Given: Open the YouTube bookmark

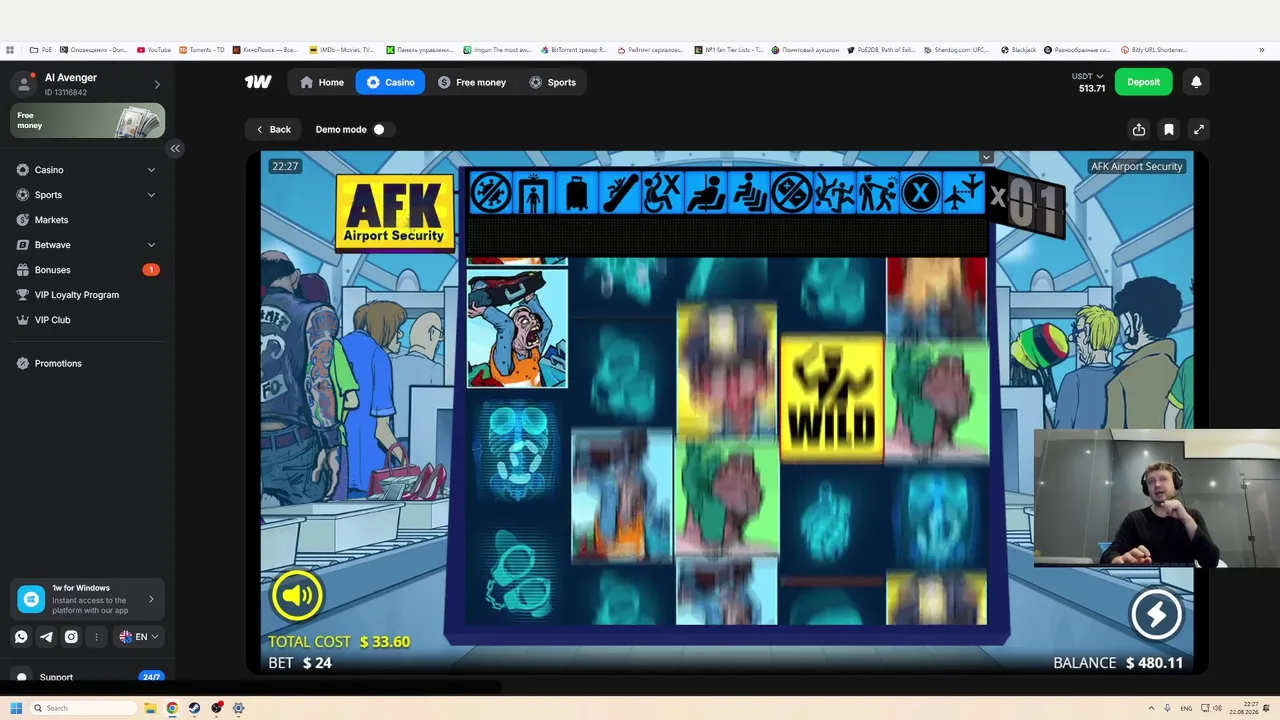Looking at the screenshot, I should 154,50.
